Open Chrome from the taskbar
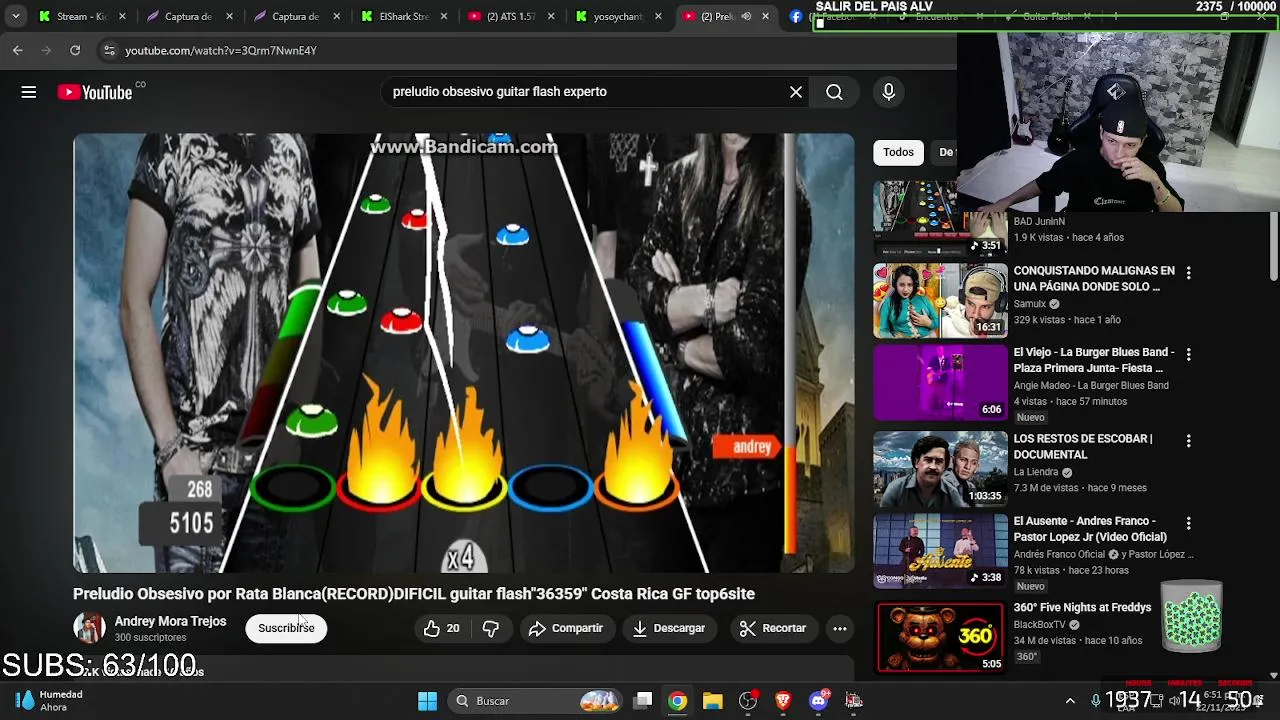 tap(678, 701)
